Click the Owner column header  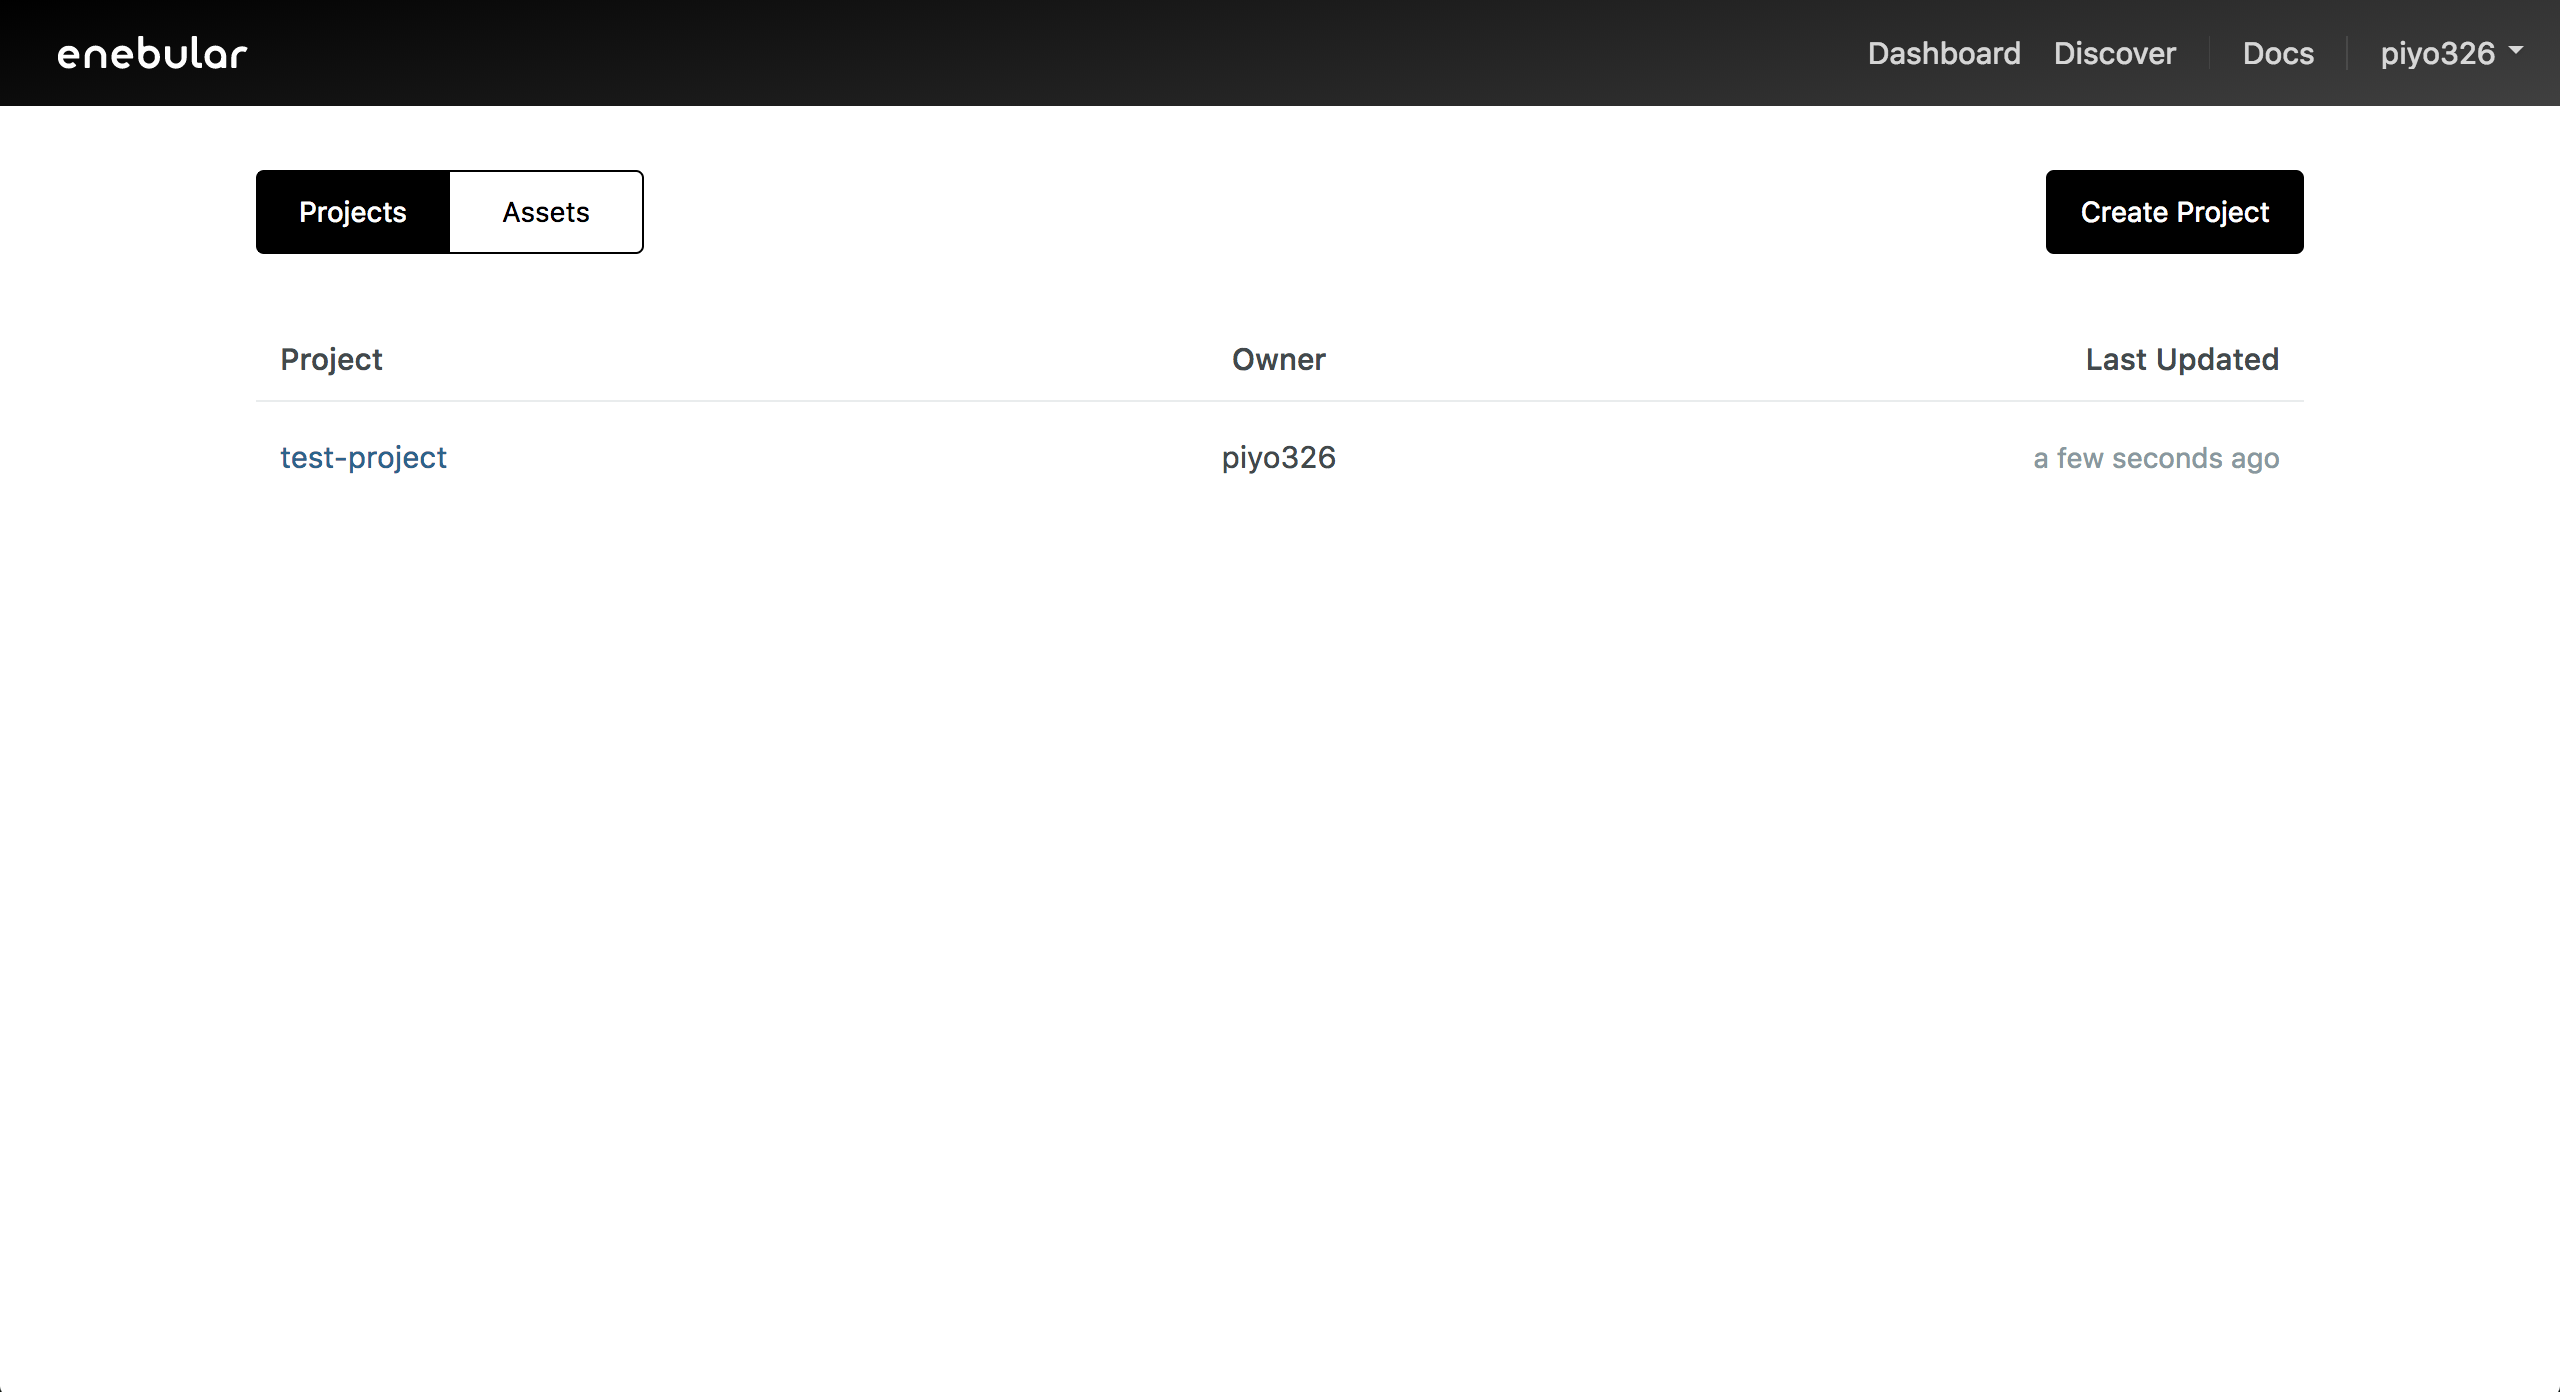[1278, 359]
